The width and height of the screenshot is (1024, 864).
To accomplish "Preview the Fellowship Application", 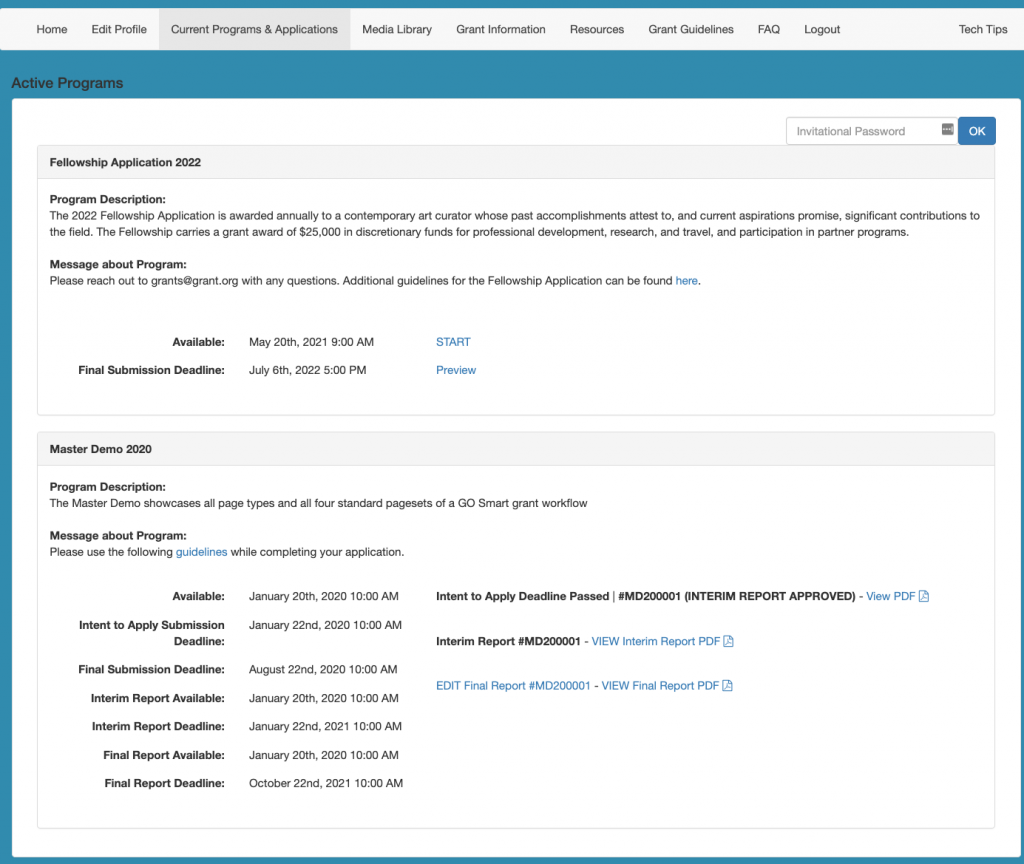I will coord(456,370).
